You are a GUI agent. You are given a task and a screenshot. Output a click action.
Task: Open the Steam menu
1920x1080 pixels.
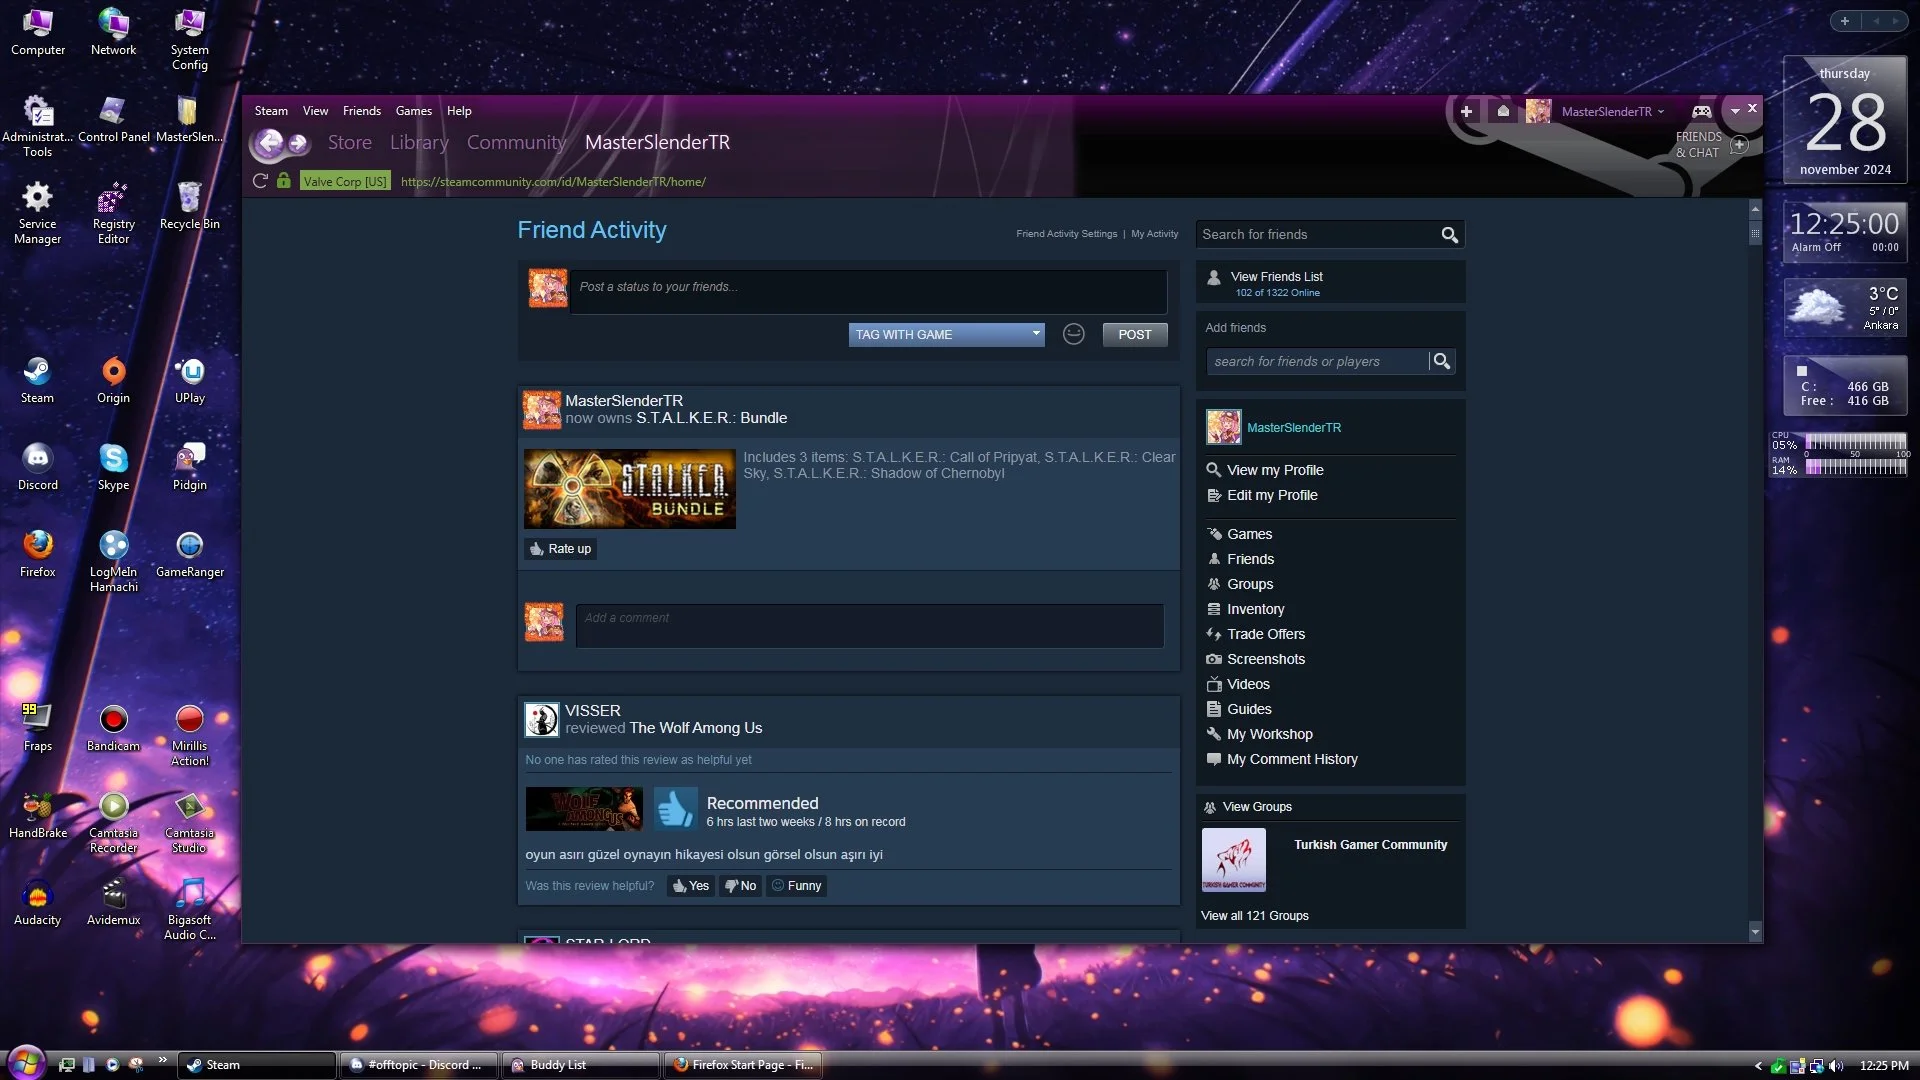[x=271, y=111]
